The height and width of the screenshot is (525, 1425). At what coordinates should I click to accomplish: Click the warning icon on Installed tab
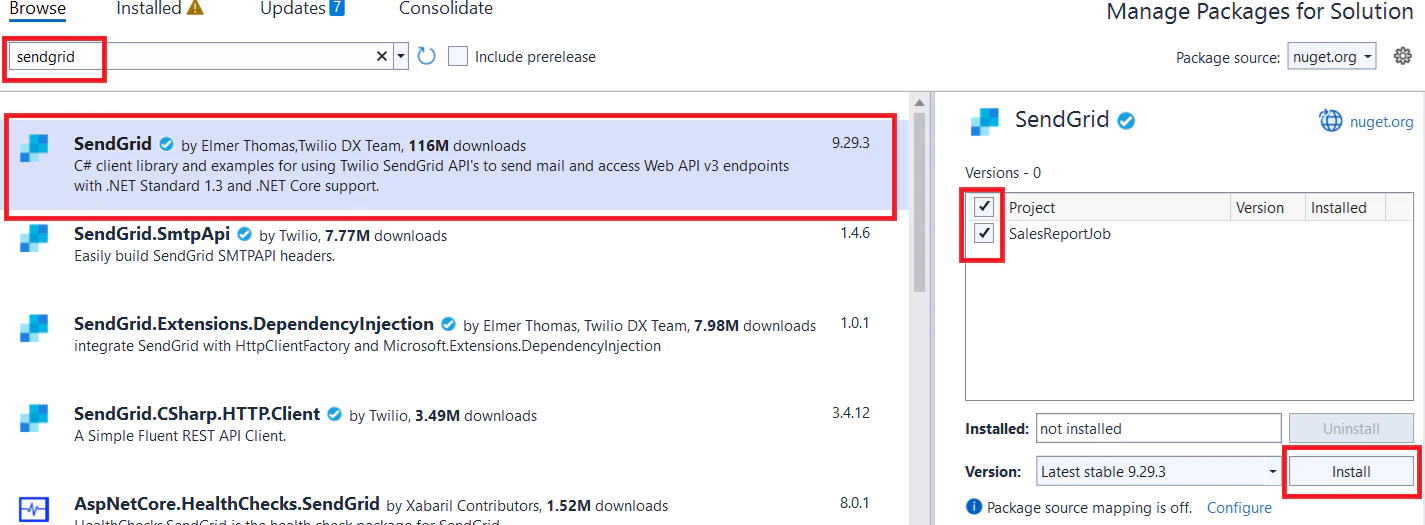(x=195, y=9)
